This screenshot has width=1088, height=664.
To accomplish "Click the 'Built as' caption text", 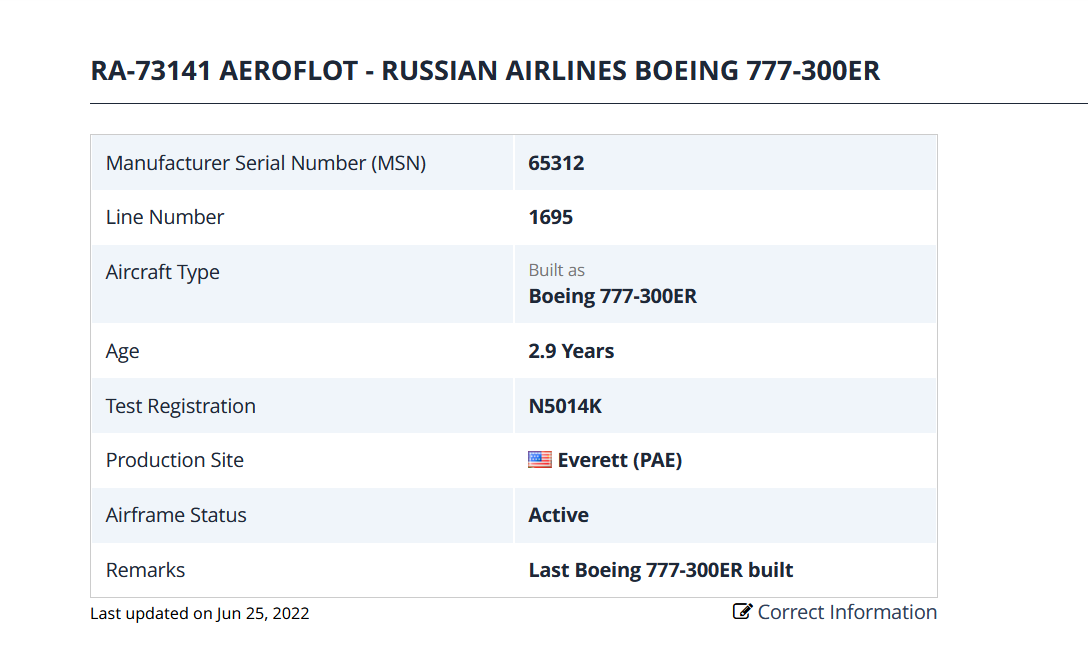I will pyautogui.click(x=556, y=270).
